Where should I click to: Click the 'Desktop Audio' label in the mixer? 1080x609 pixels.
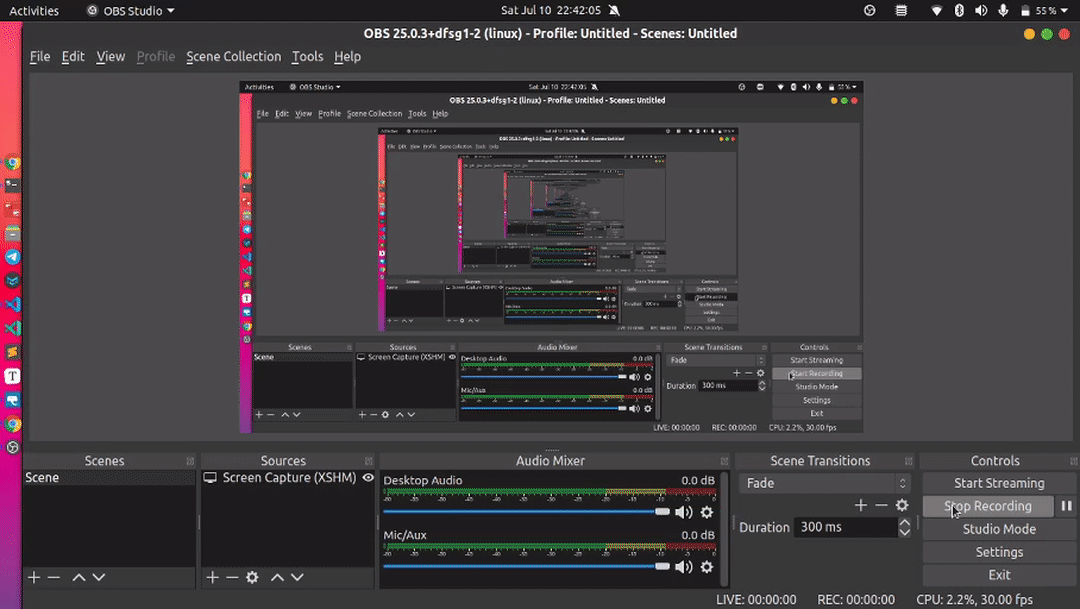tap(423, 480)
